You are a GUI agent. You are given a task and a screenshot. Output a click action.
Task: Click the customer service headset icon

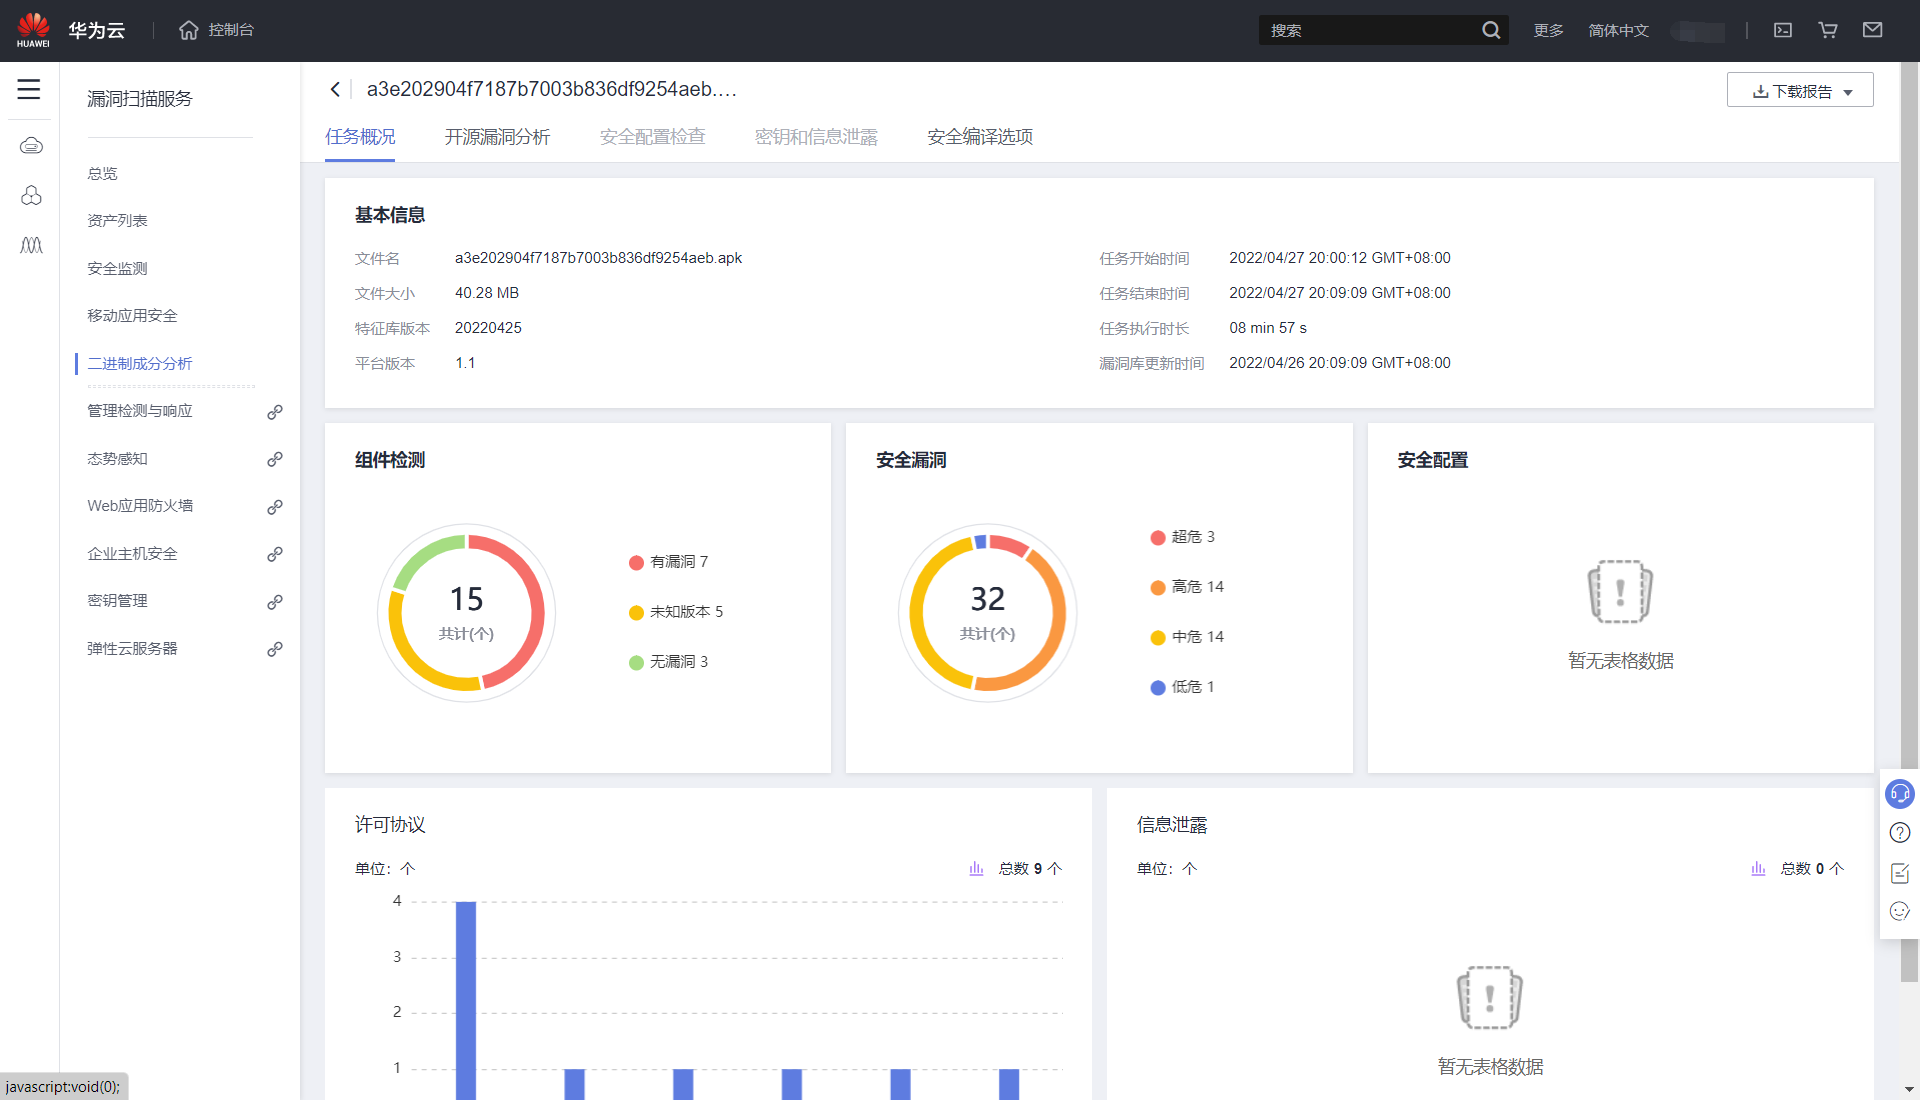(x=1899, y=794)
